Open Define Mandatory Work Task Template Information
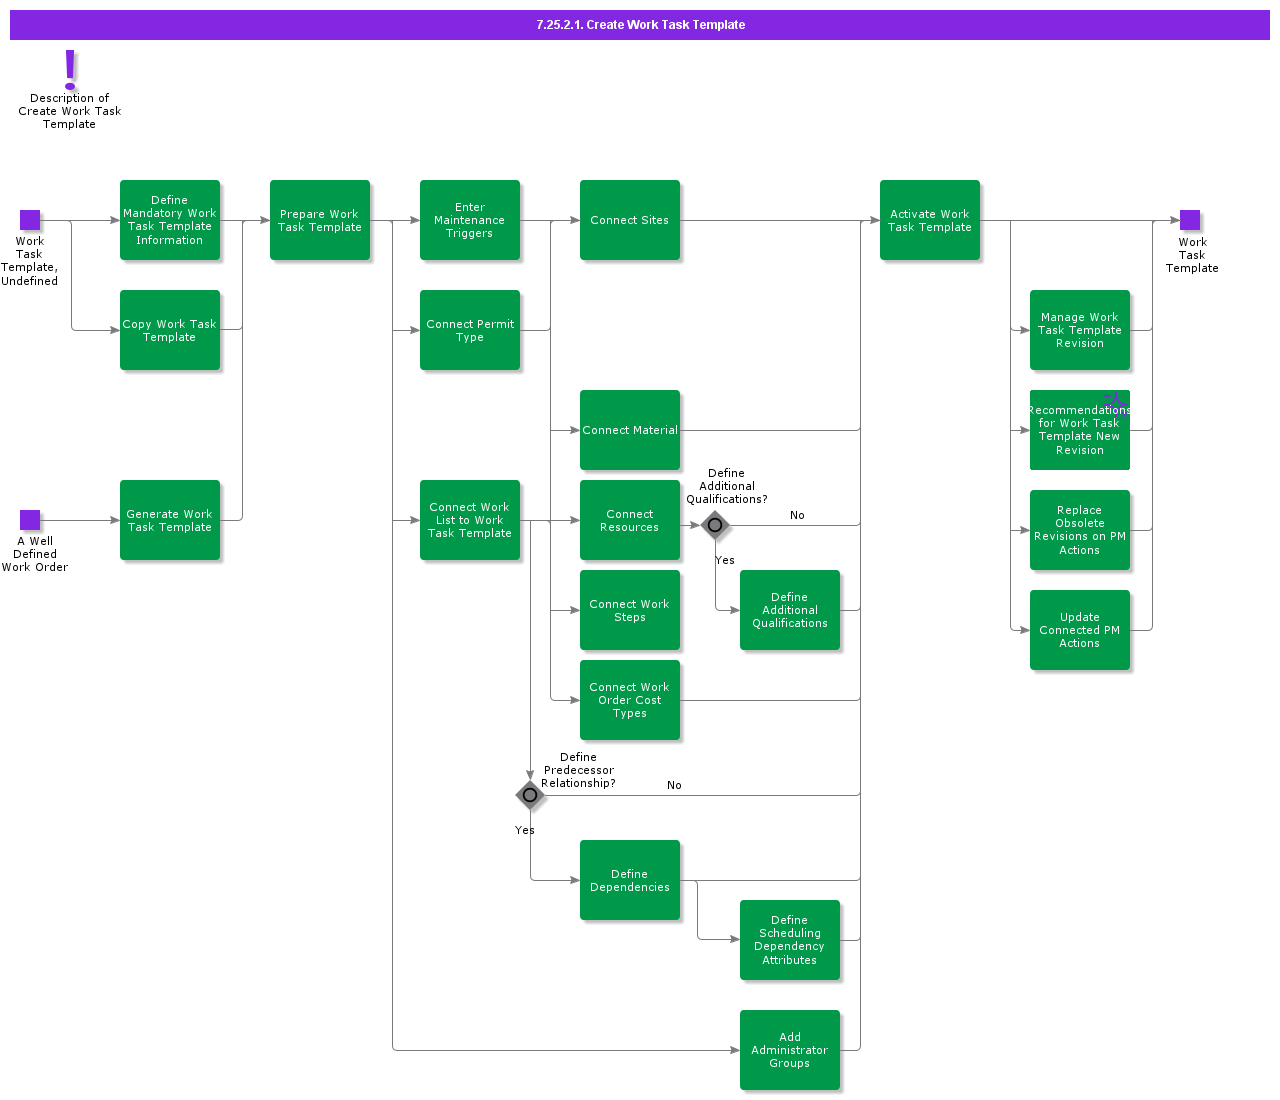 click(x=170, y=220)
